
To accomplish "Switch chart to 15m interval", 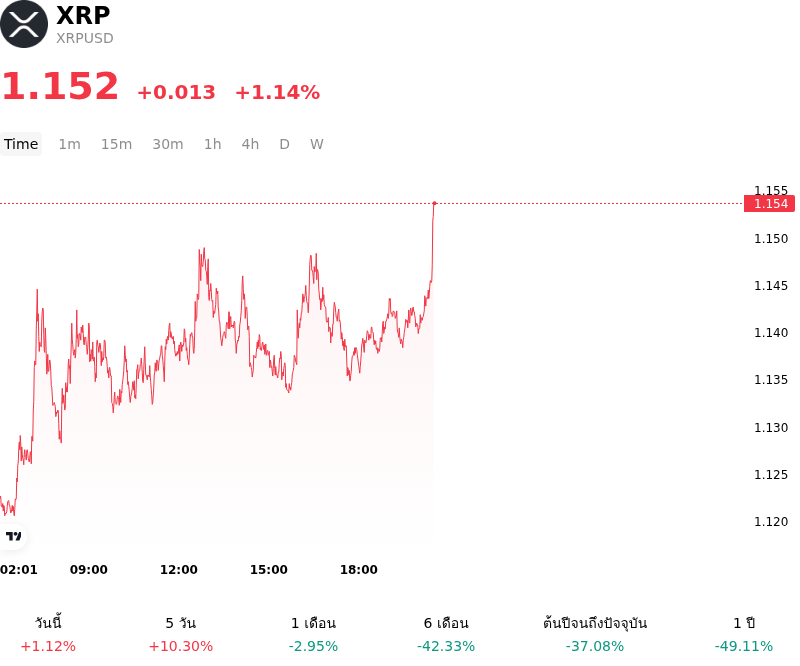I will click(116, 144).
